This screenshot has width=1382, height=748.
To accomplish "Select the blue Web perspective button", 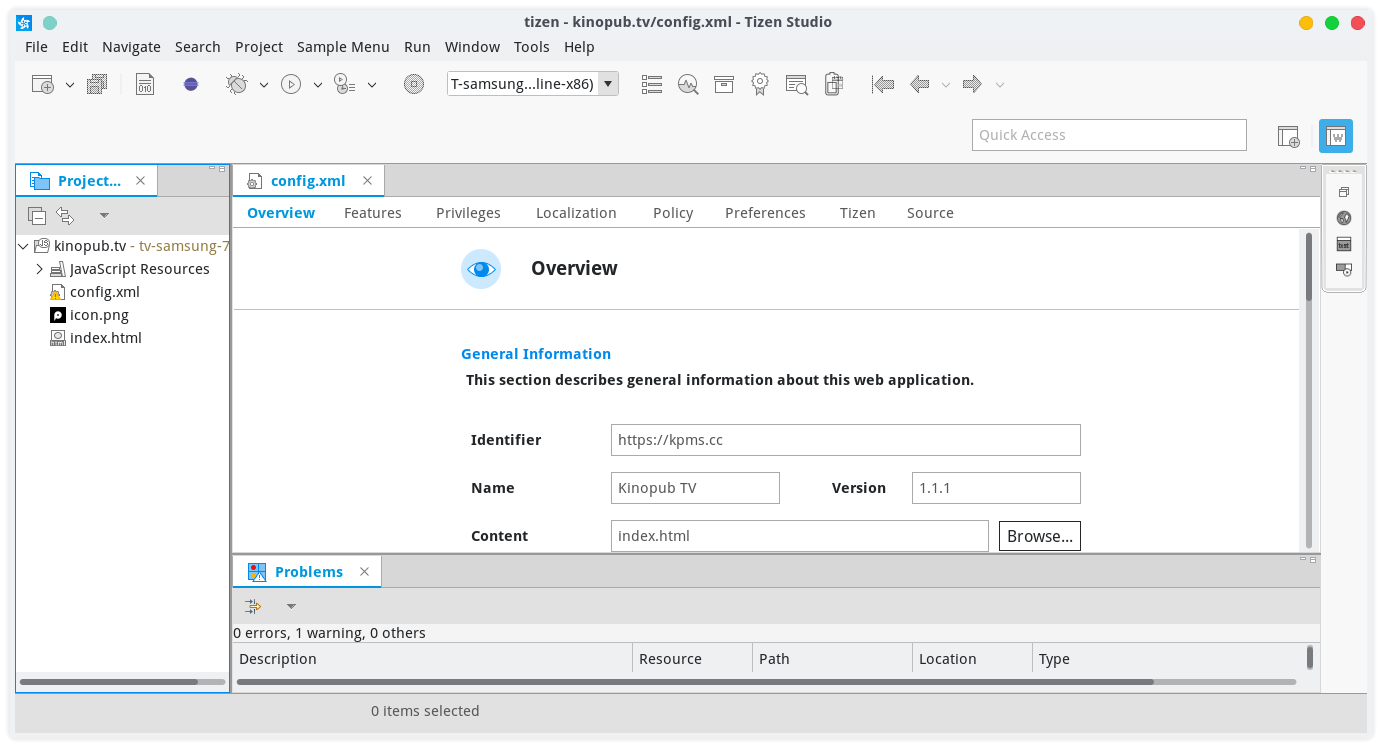I will 1336,136.
